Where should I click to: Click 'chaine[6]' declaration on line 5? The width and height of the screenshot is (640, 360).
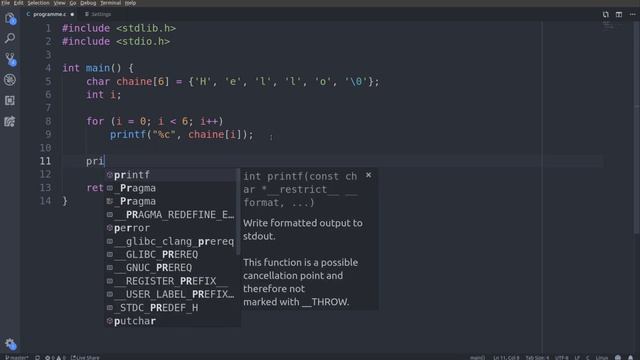143,82
